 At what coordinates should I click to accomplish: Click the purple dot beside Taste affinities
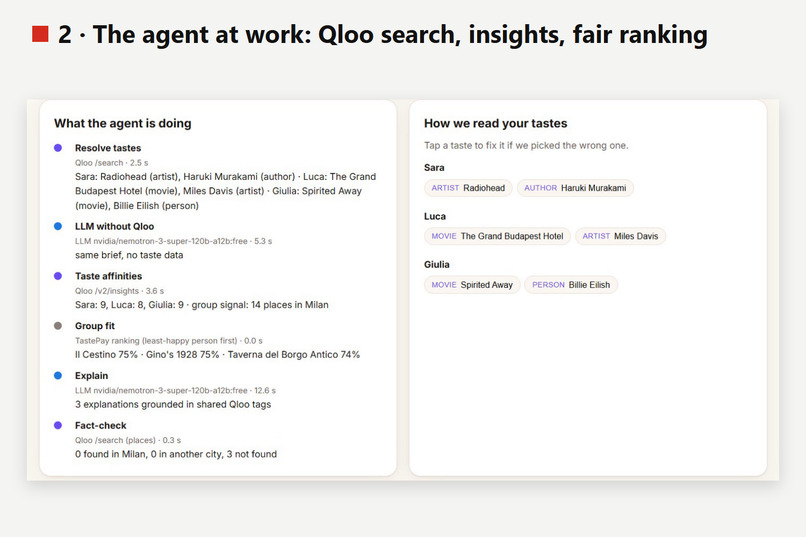coord(58,276)
